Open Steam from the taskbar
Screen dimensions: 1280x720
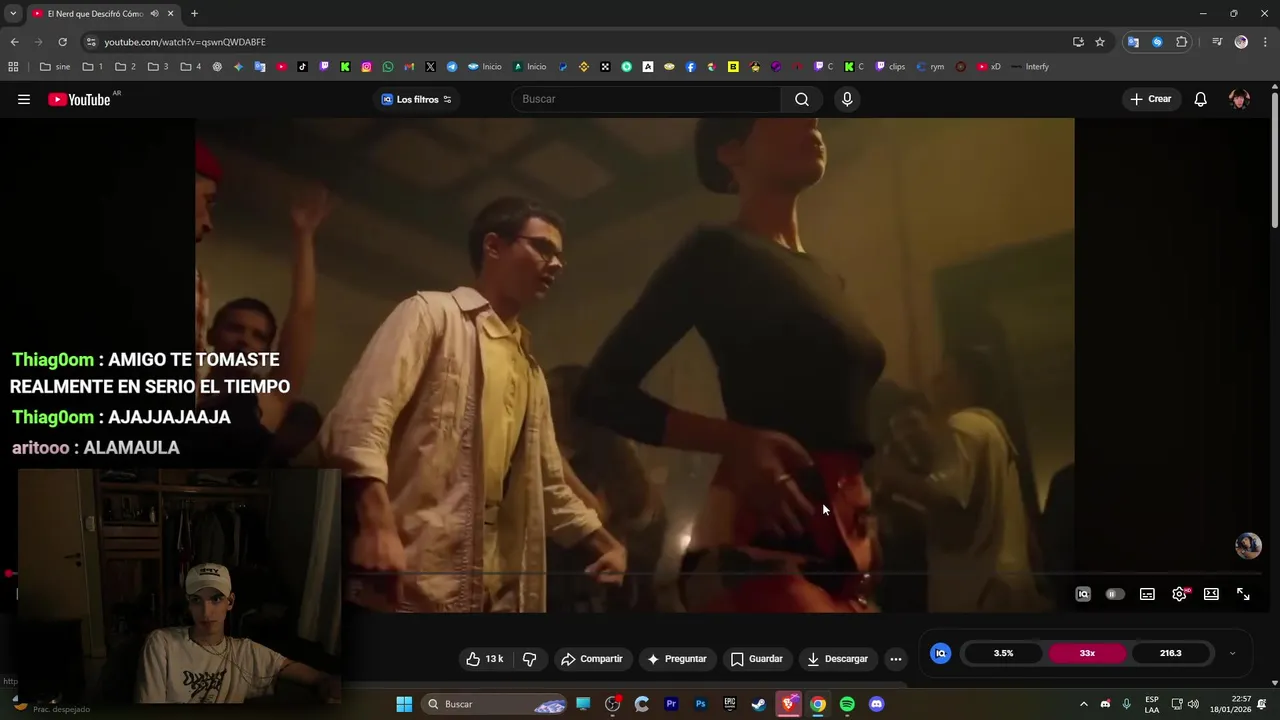pyautogui.click(x=759, y=704)
